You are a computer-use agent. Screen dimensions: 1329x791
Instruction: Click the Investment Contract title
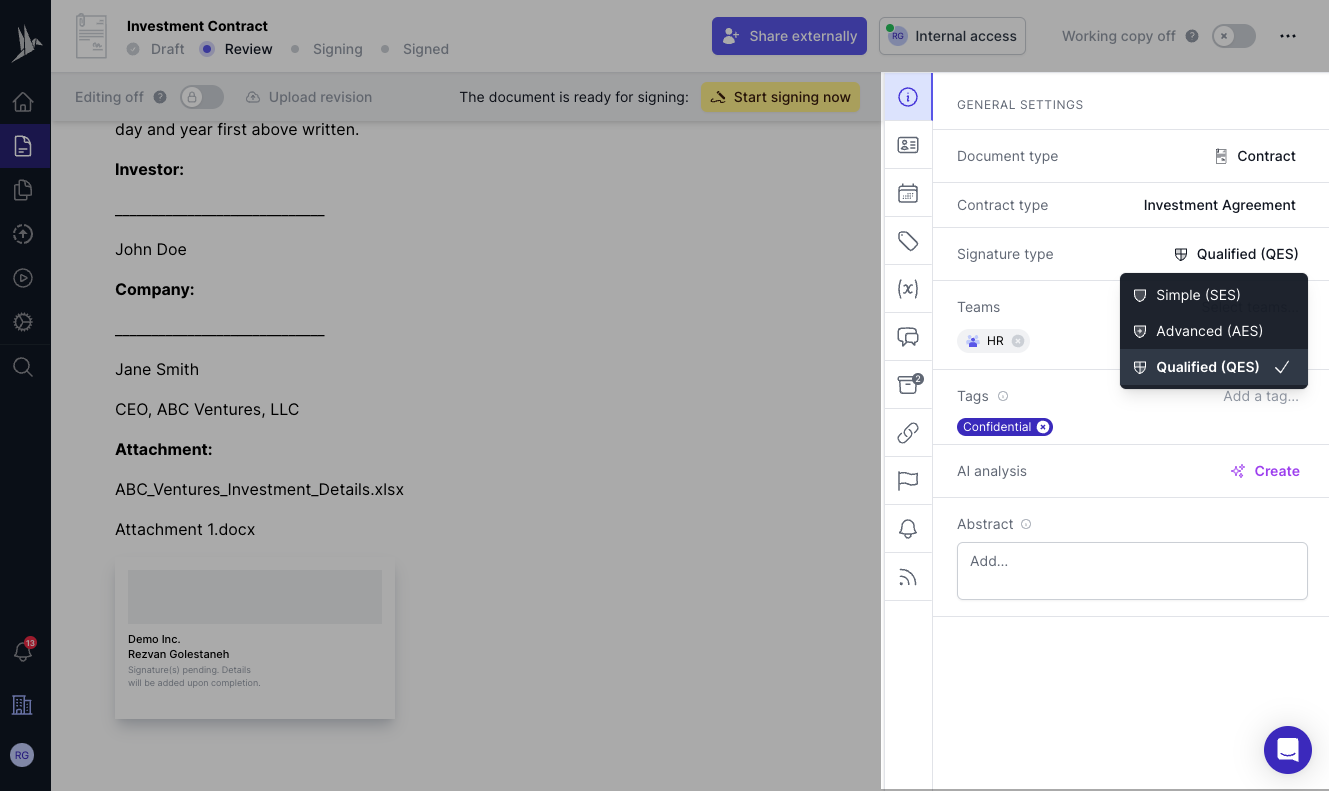coord(197,26)
